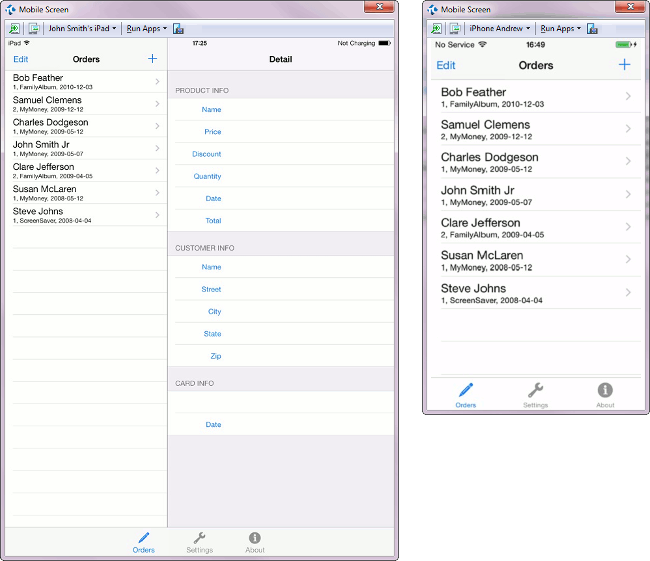This screenshot has width=650, height=561.
Task: Expand Charles Dodgeson chevron on iPhone
Action: (x=628, y=161)
